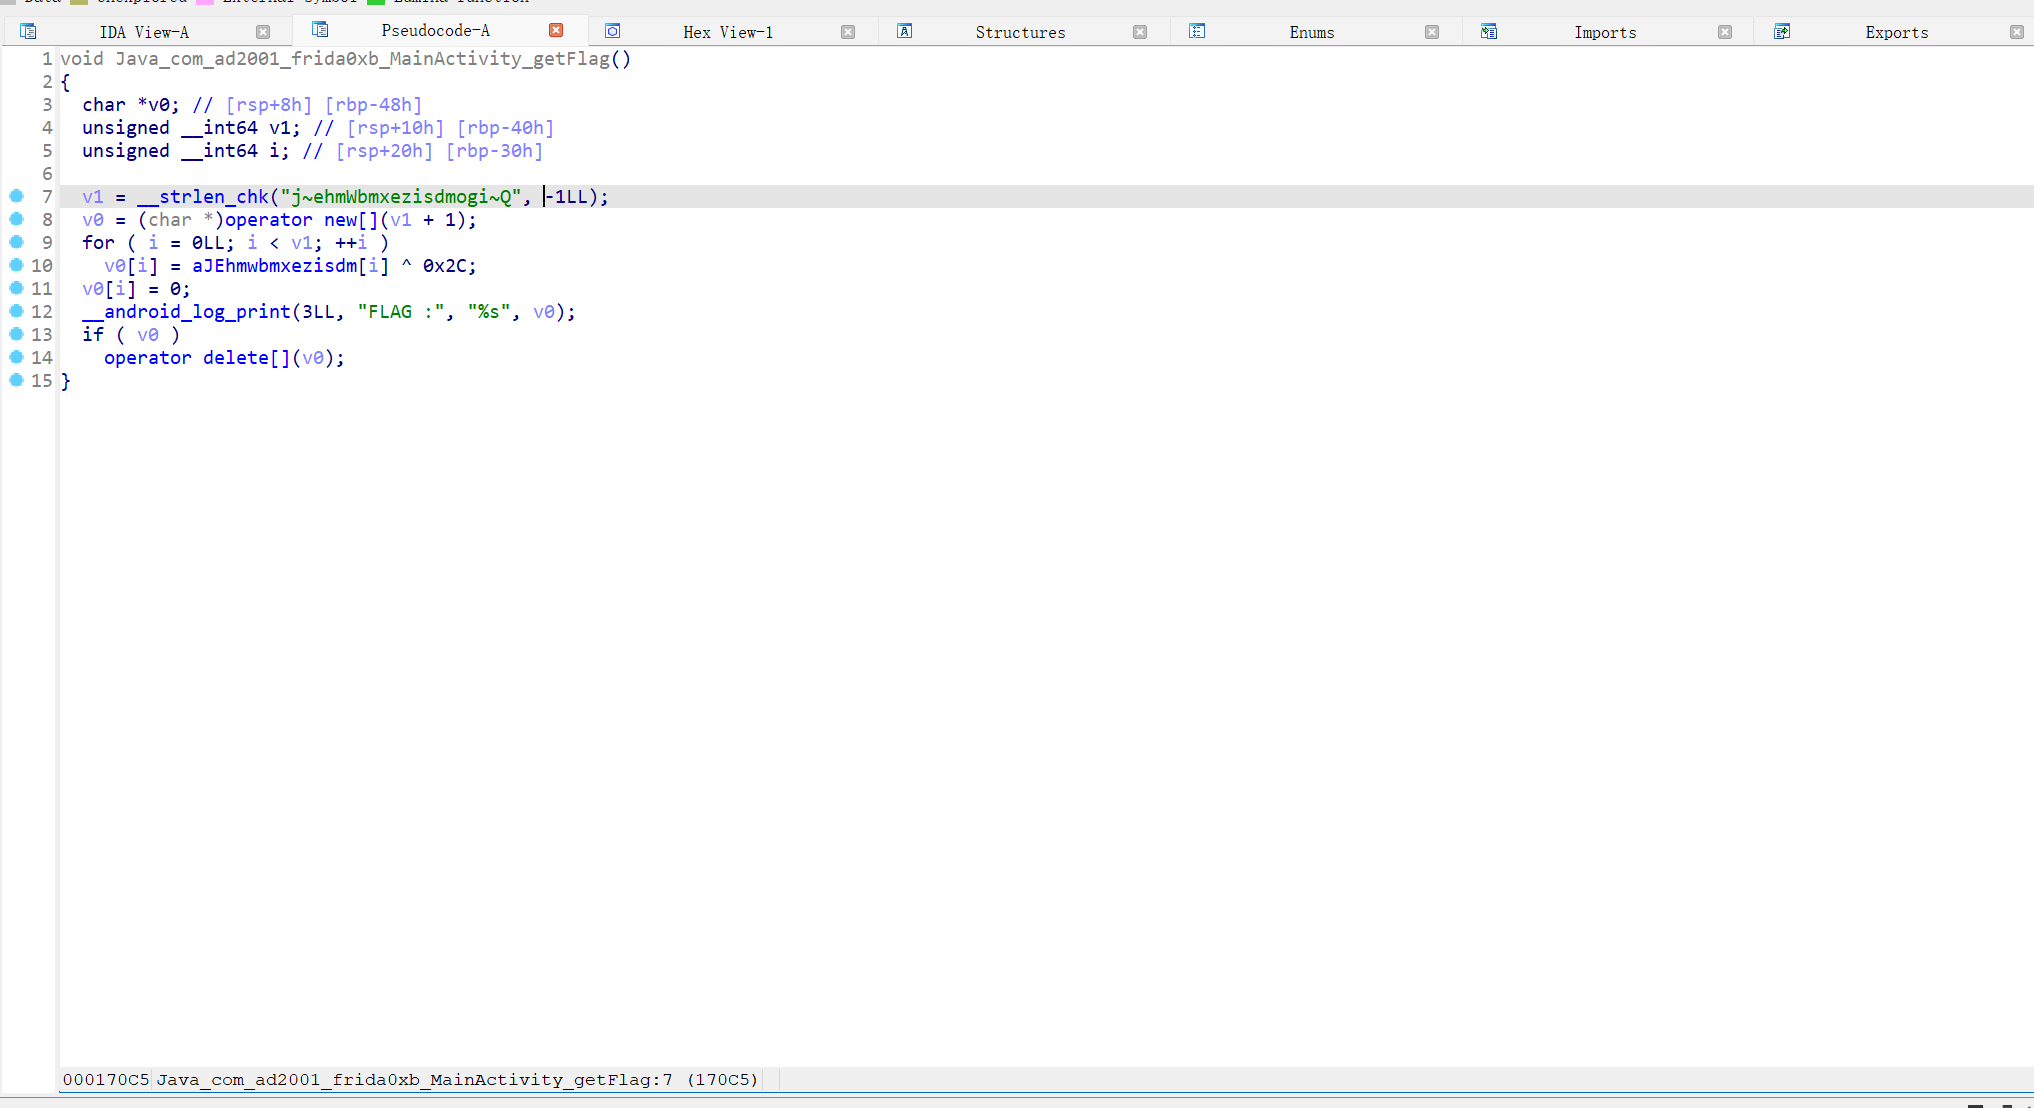The height and width of the screenshot is (1108, 2034).
Task: Select the "FLAG :" string literal
Action: [x=401, y=312]
